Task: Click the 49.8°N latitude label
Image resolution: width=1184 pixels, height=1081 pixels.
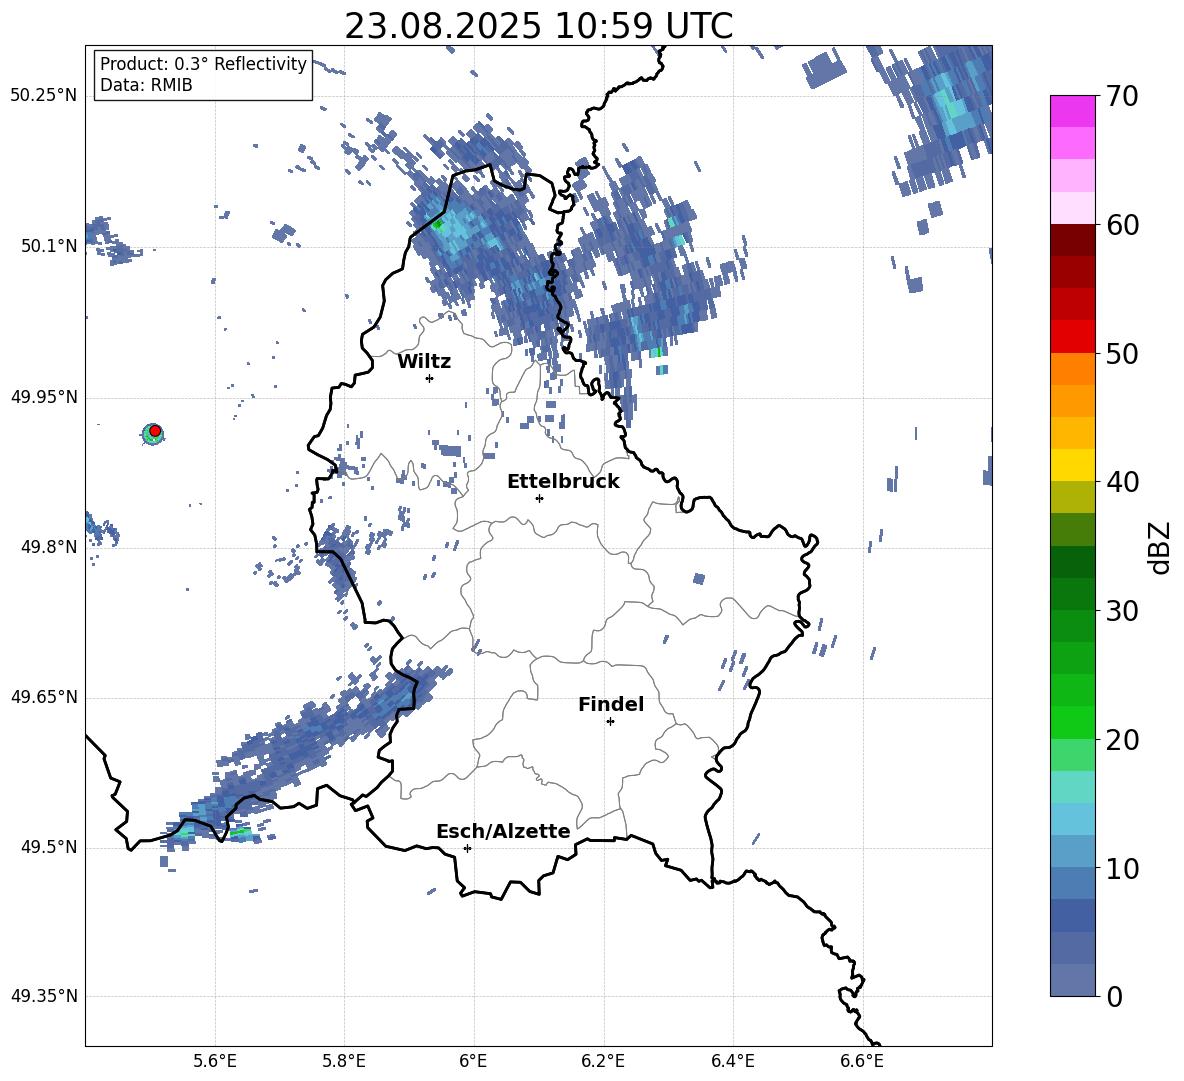Action: click(49, 547)
